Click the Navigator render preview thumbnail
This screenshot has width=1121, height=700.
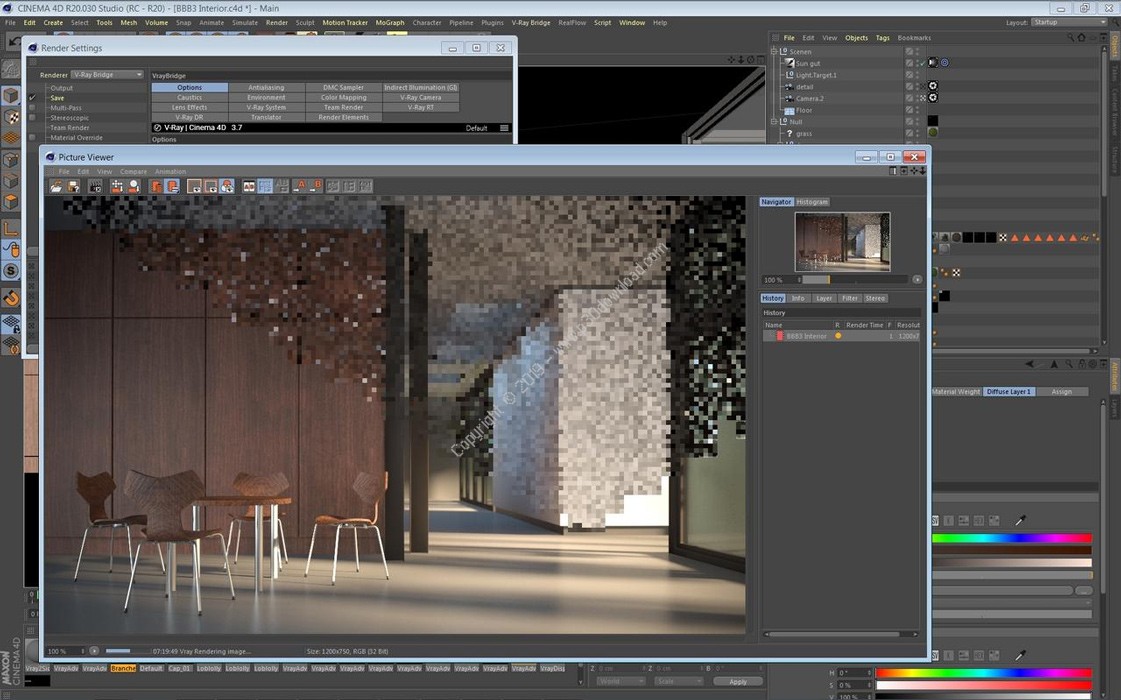pyautogui.click(x=842, y=240)
